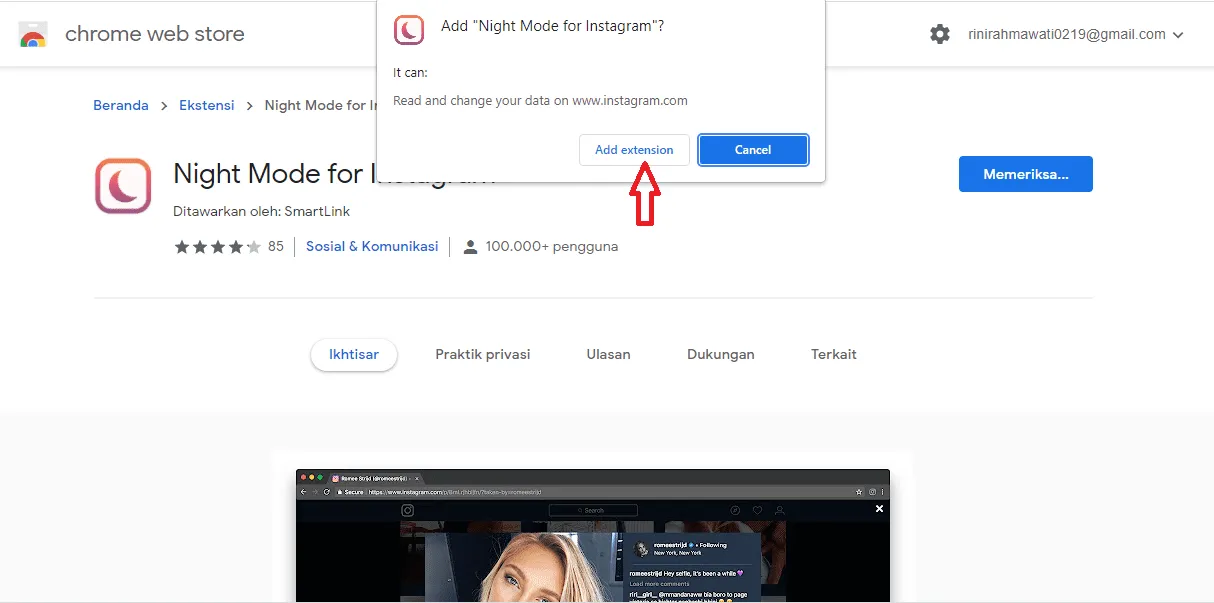Click the Night Mode for Instagram extension logo
Screen dimensions: 1214x603
123,186
